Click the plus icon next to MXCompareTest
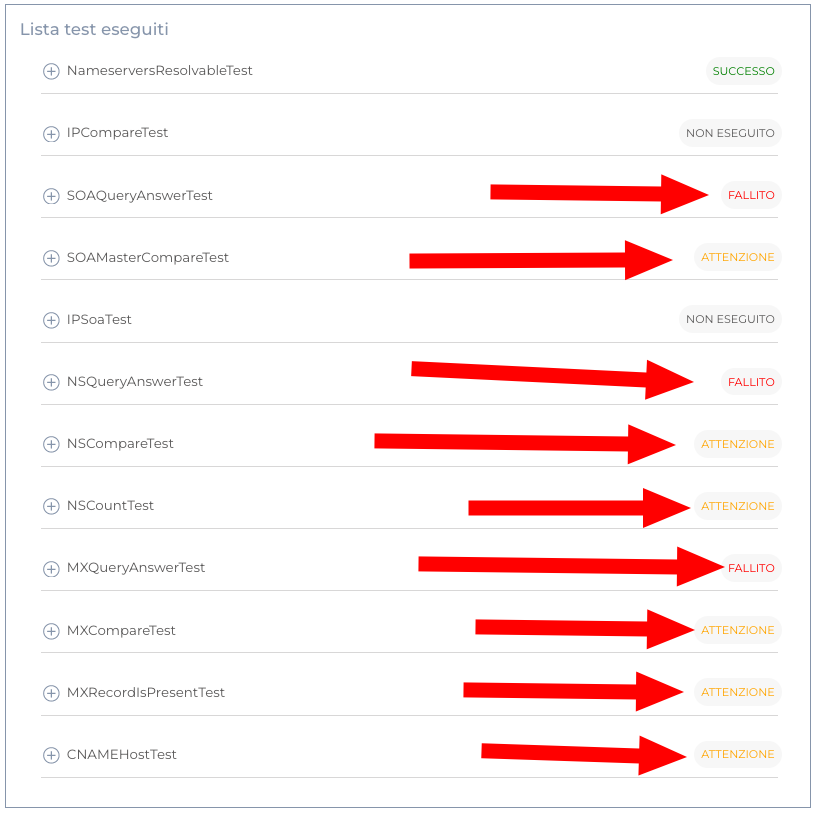 (x=51, y=631)
